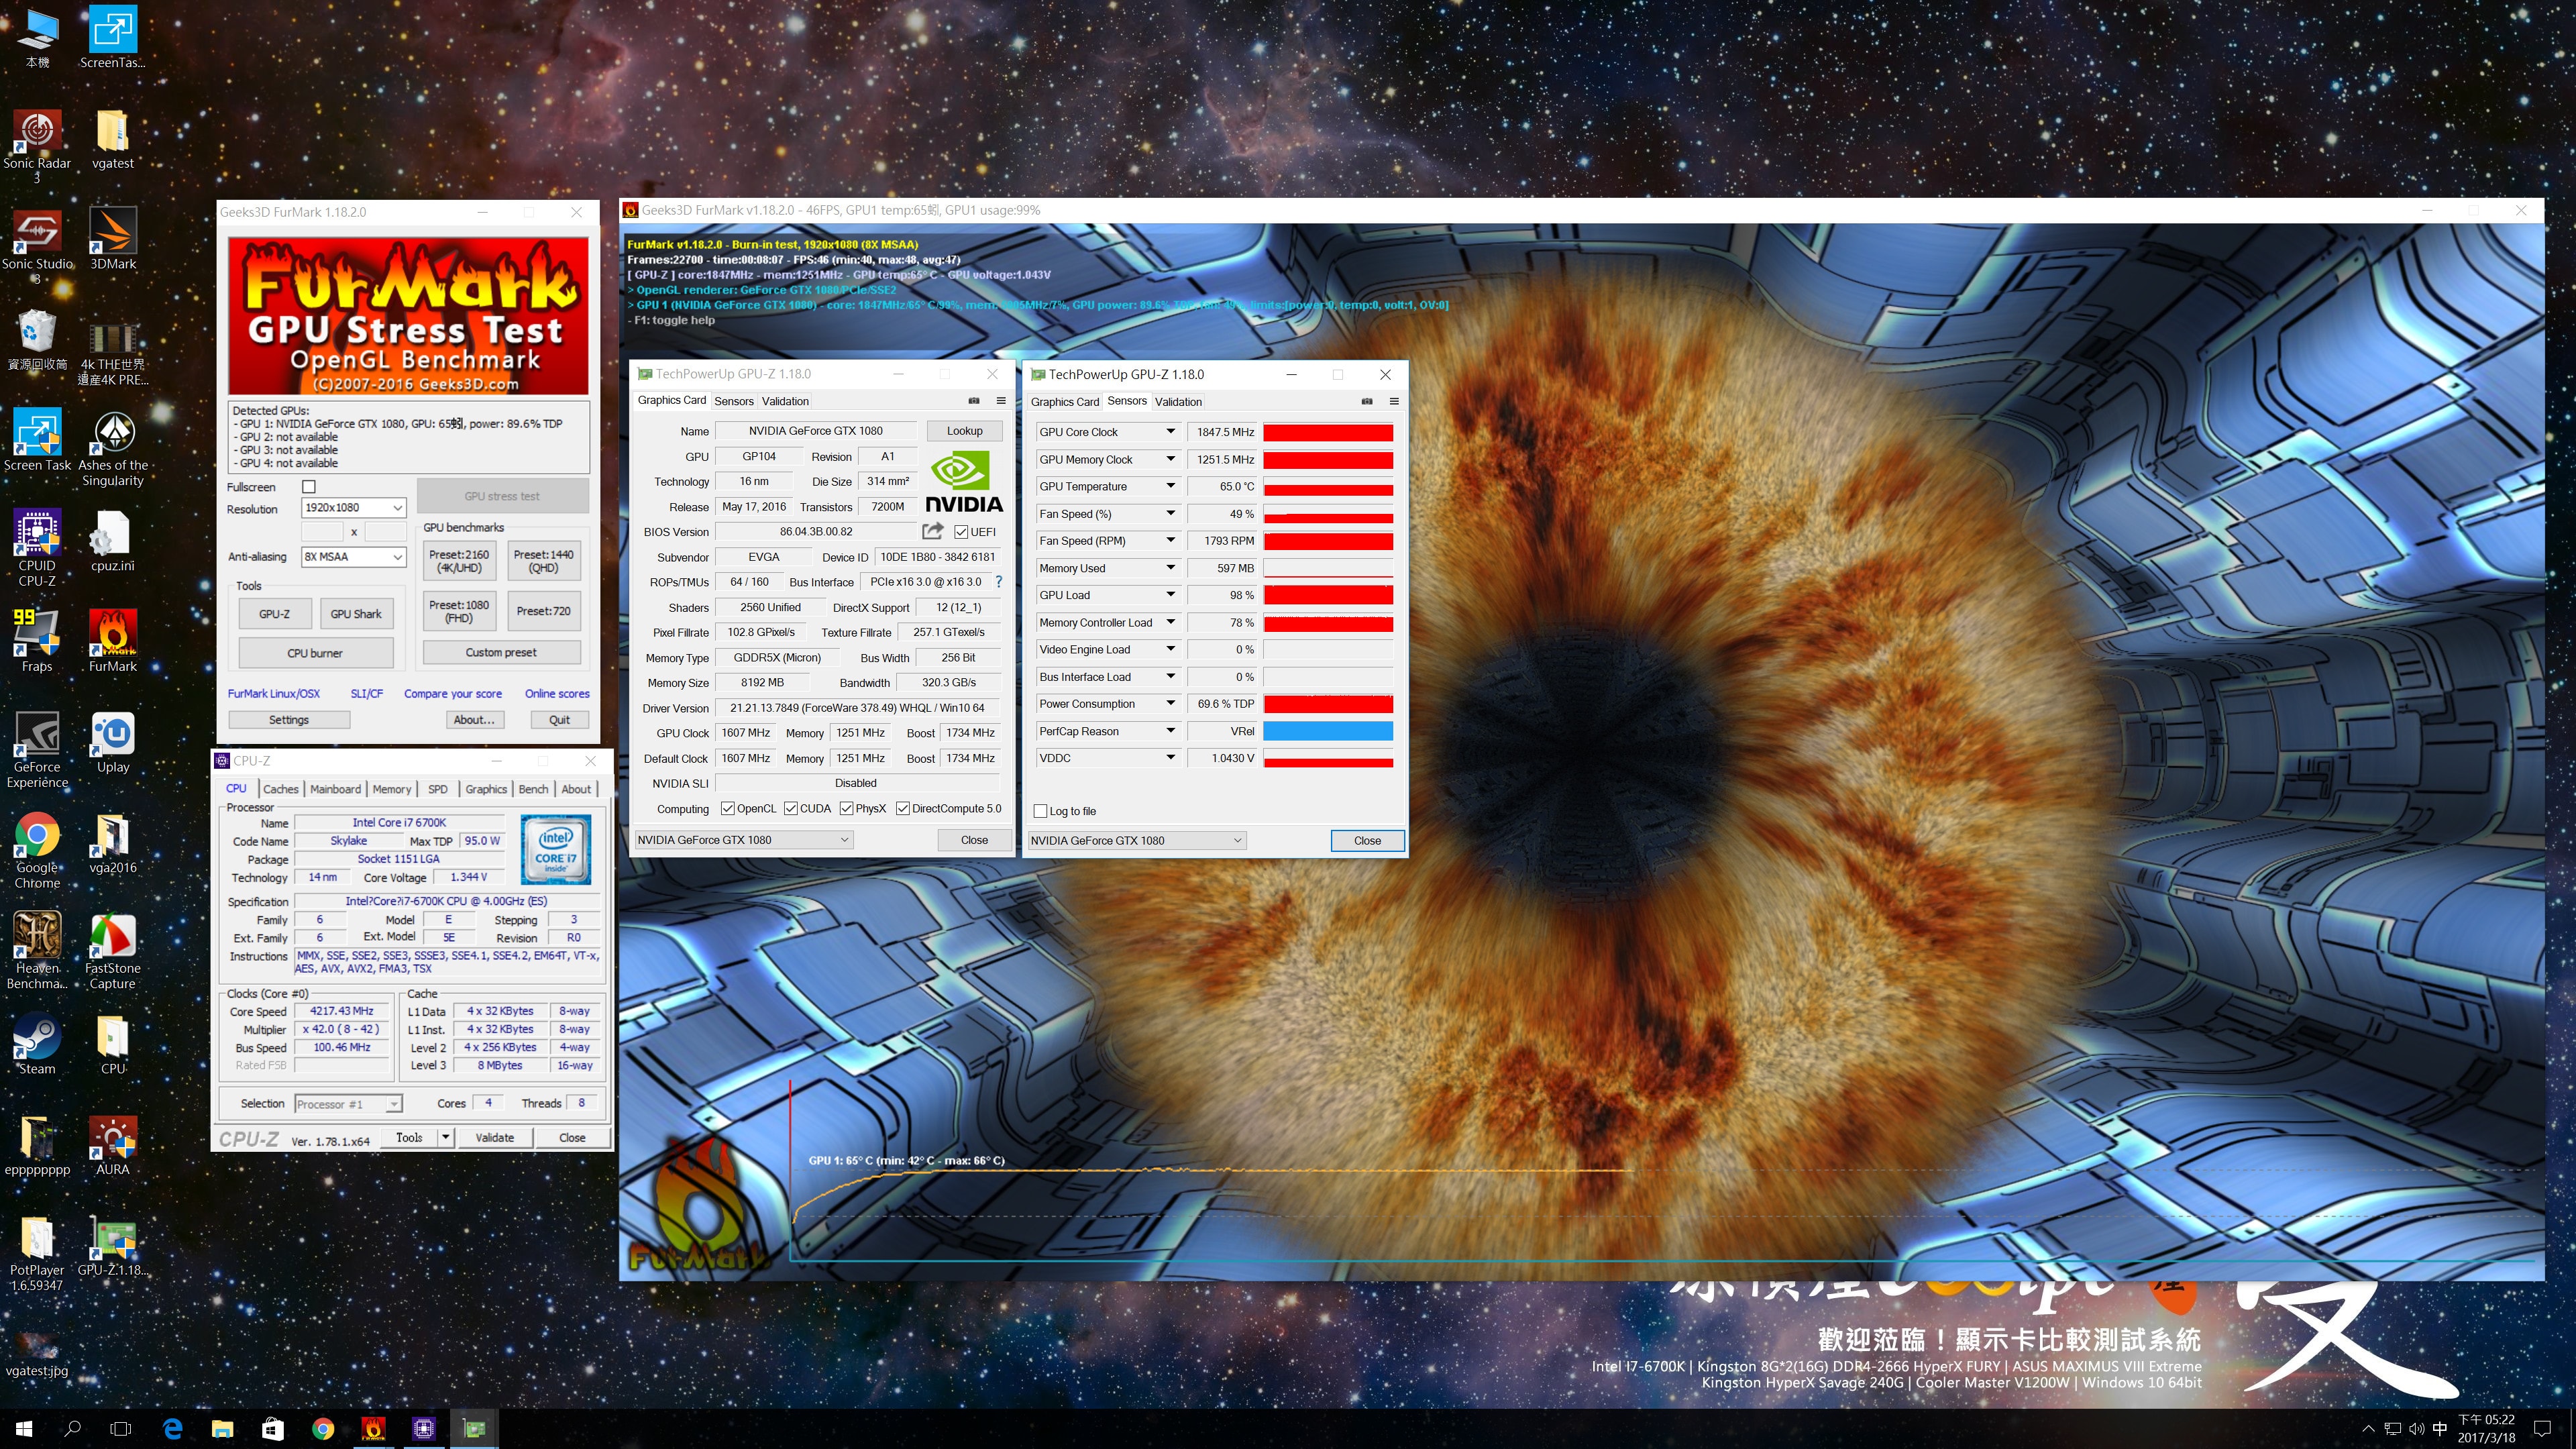Open CPU-Z Tools dropdown arrow
Viewport: 2576px width, 1449px height.
pos(446,1138)
